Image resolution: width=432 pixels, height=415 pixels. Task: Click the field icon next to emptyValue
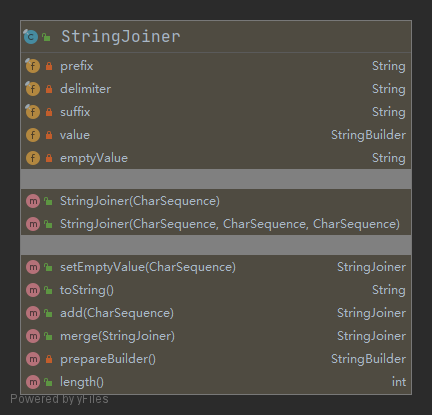coord(33,158)
